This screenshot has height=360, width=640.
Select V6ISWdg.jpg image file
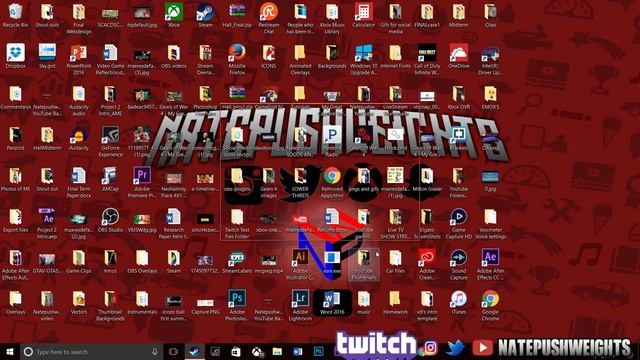[142, 220]
